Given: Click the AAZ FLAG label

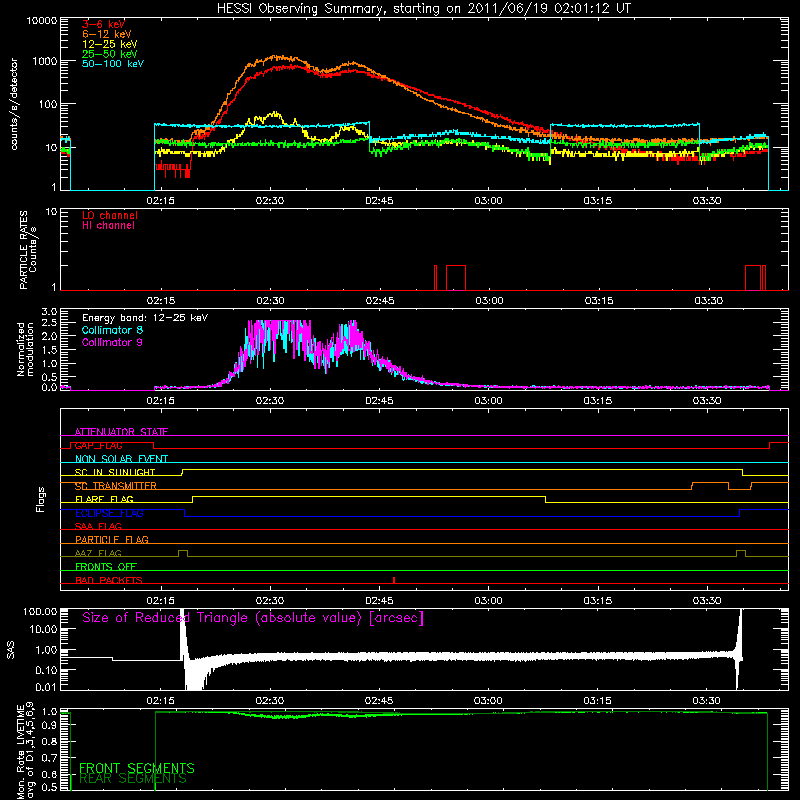Looking at the screenshot, I should (98, 553).
